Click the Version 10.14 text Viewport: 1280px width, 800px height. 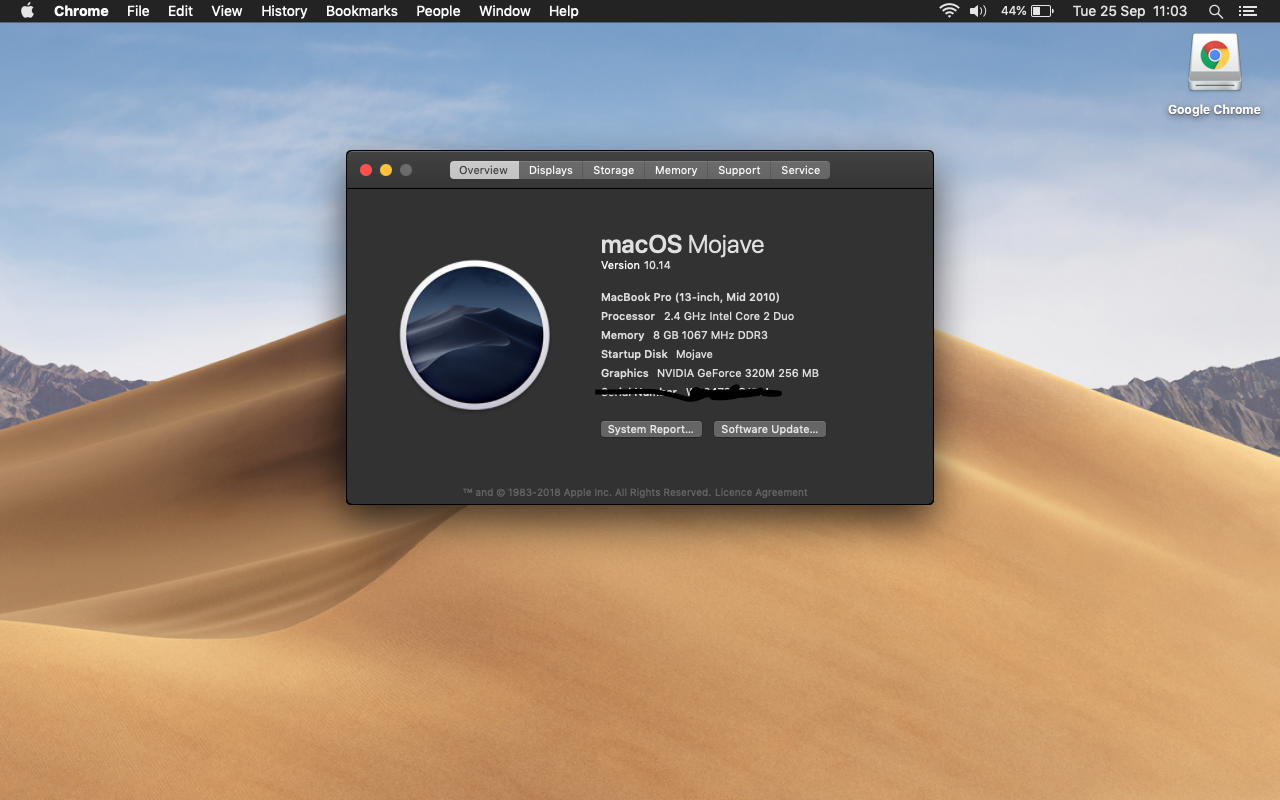click(x=636, y=265)
